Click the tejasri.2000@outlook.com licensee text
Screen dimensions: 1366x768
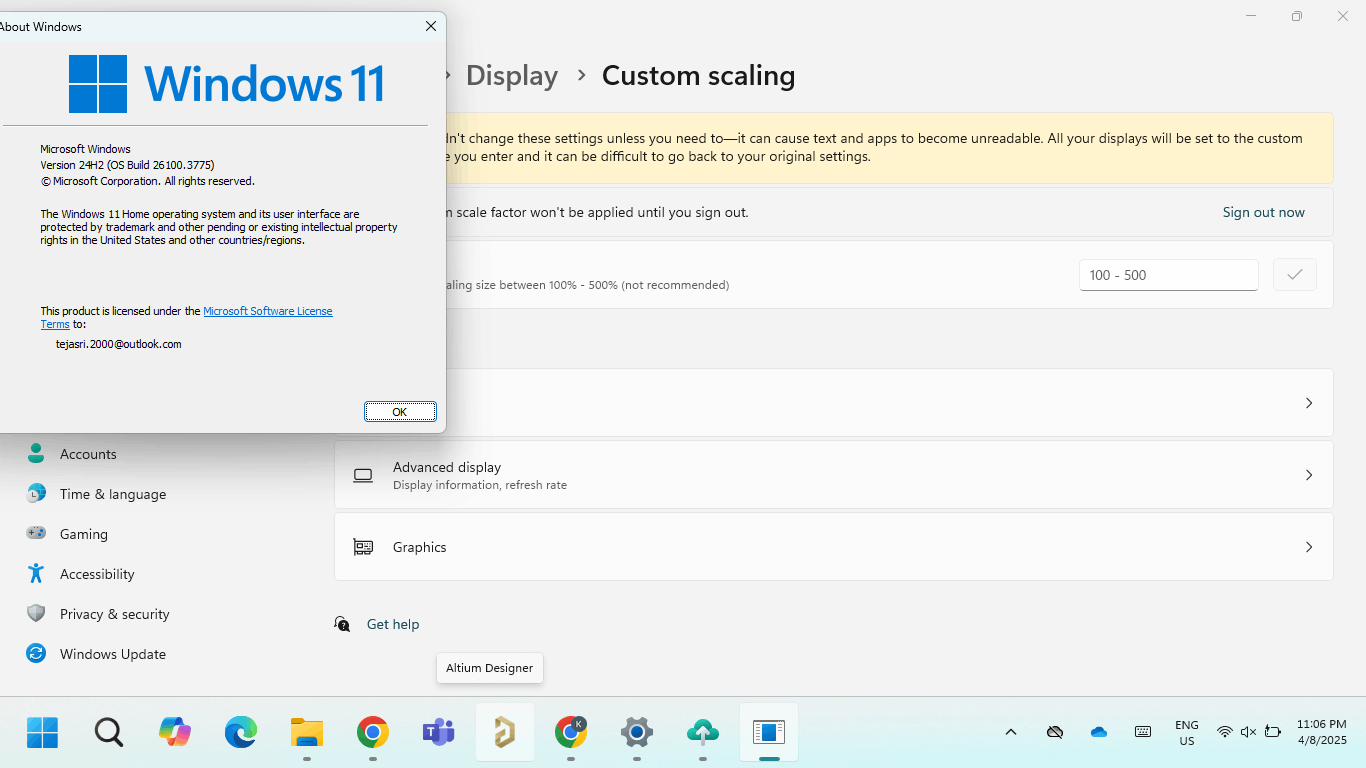point(119,344)
